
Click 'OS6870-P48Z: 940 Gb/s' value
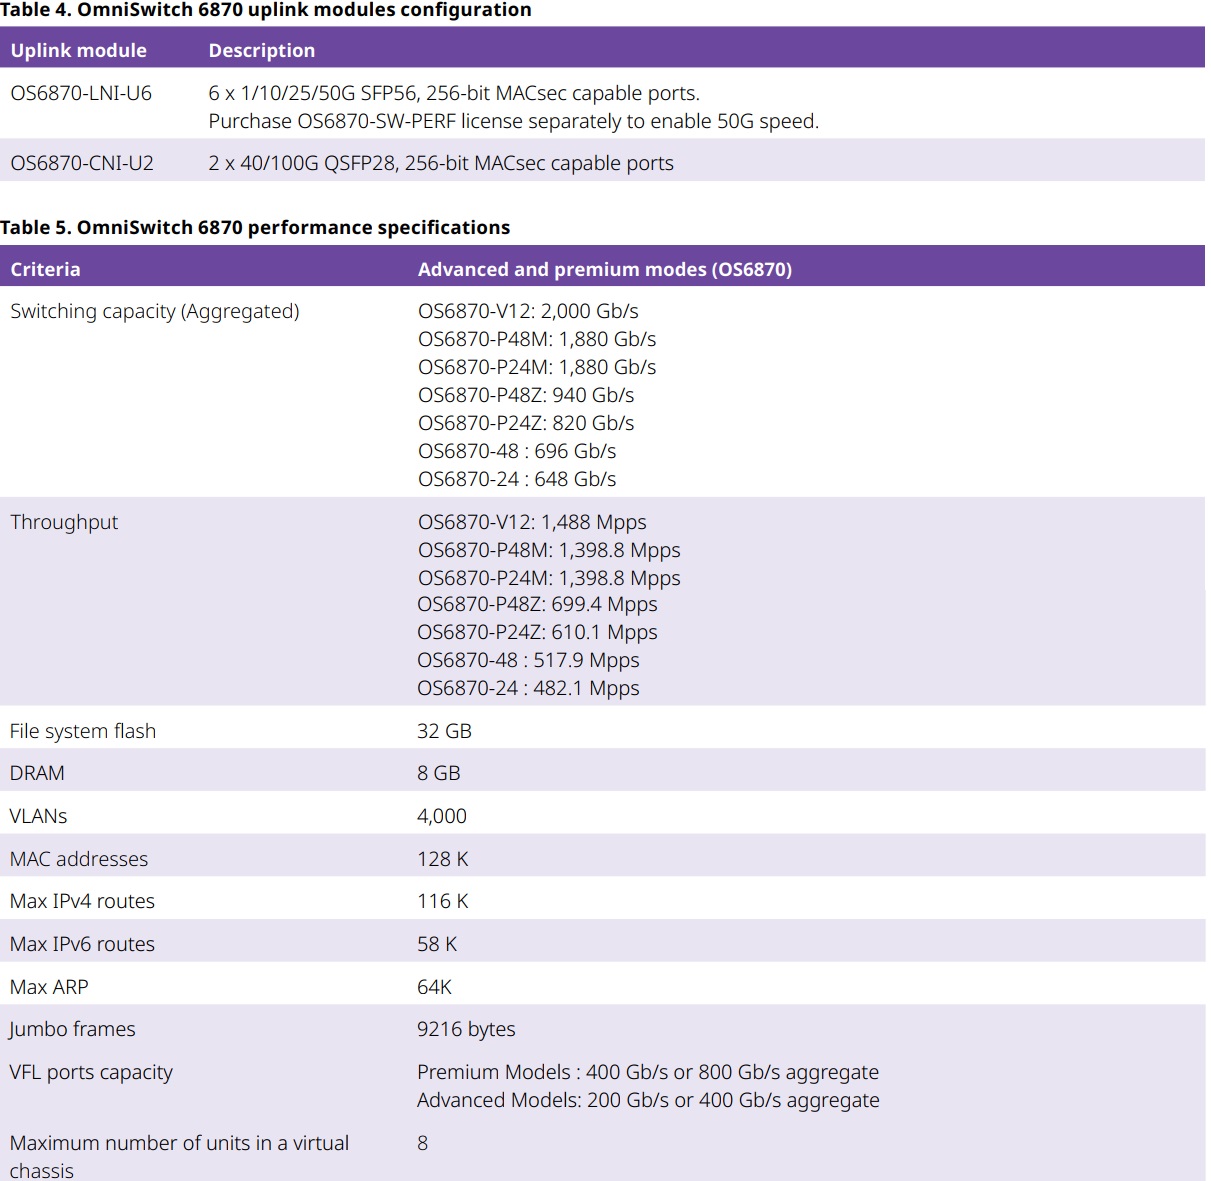(x=526, y=395)
